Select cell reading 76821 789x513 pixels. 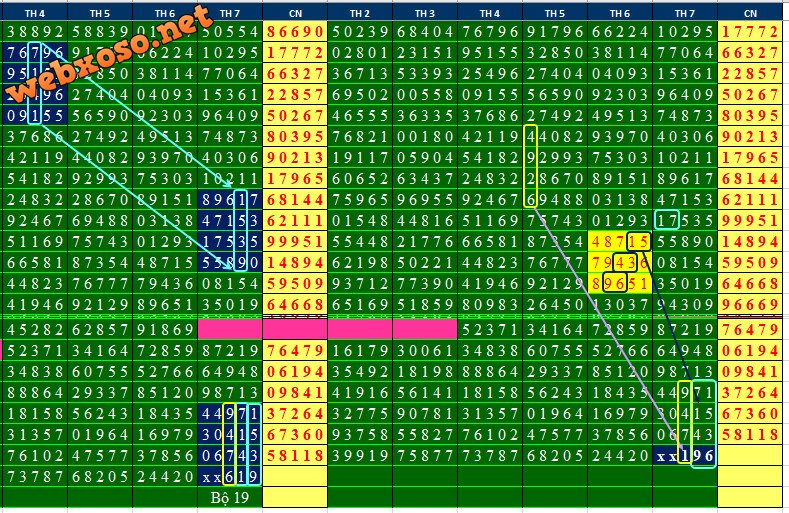pyautogui.click(x=360, y=137)
